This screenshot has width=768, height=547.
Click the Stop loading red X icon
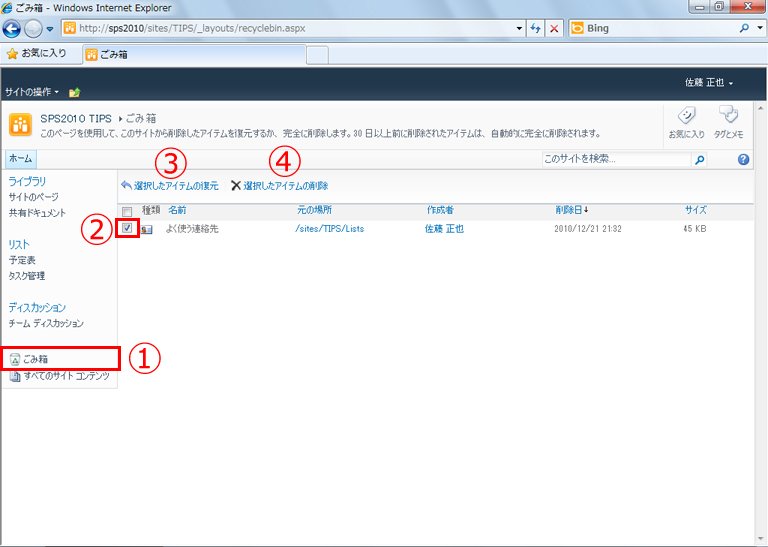click(x=554, y=28)
